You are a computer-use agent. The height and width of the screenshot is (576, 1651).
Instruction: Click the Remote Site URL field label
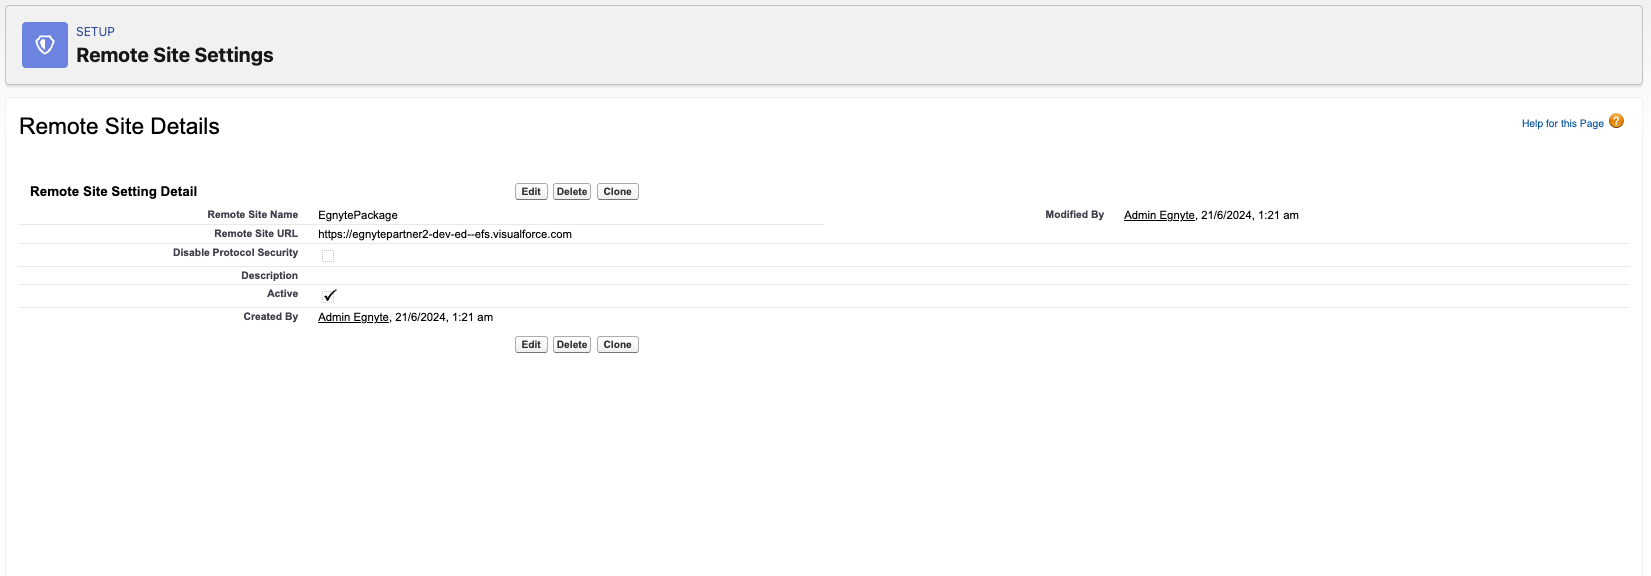pos(256,234)
